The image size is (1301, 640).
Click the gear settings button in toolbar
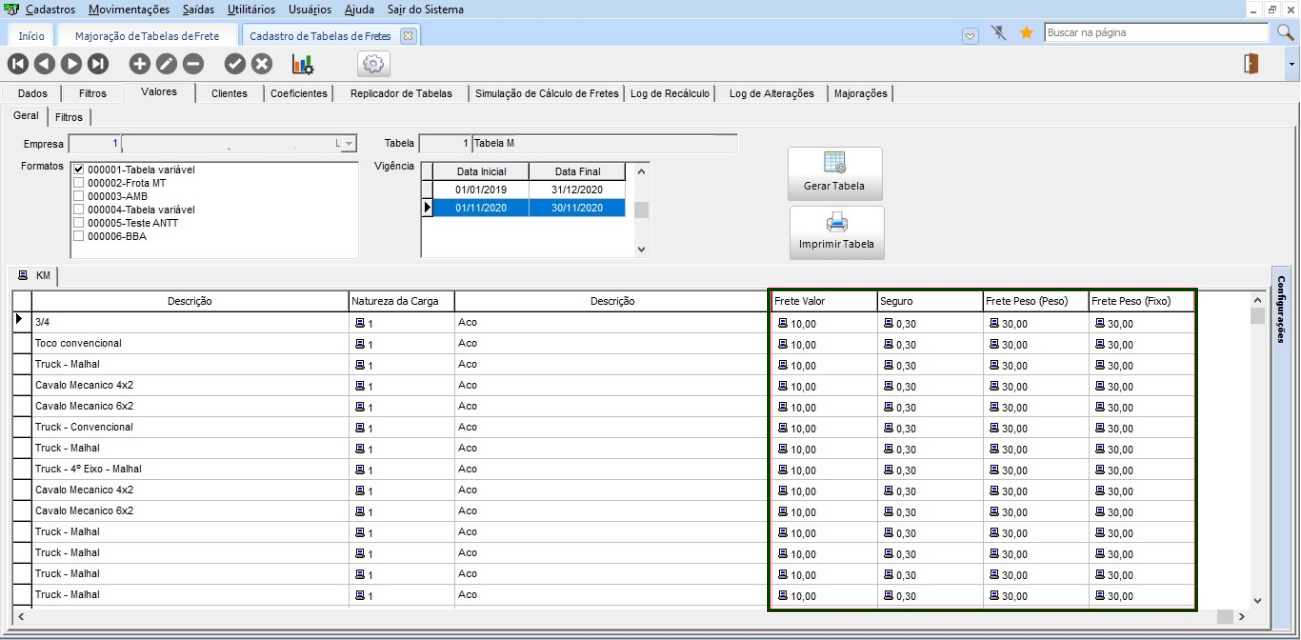click(x=374, y=64)
